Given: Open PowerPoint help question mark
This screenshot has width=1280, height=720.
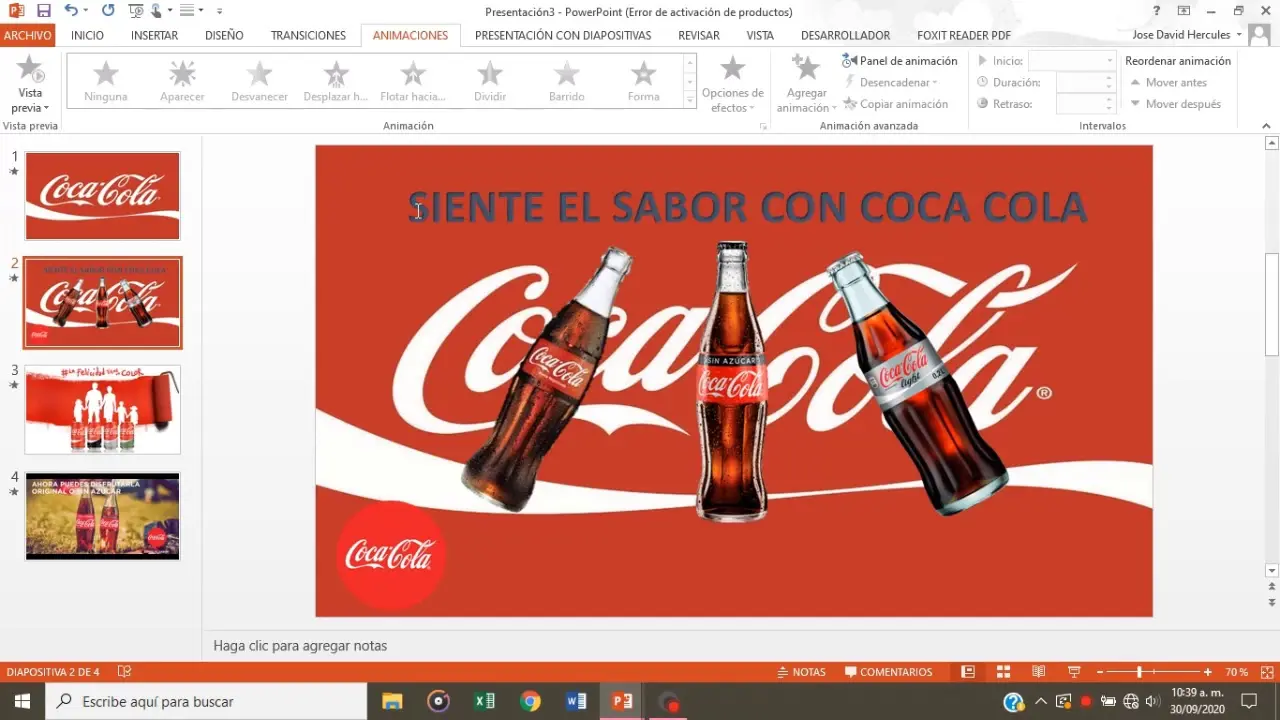Looking at the screenshot, I should tap(1157, 11).
